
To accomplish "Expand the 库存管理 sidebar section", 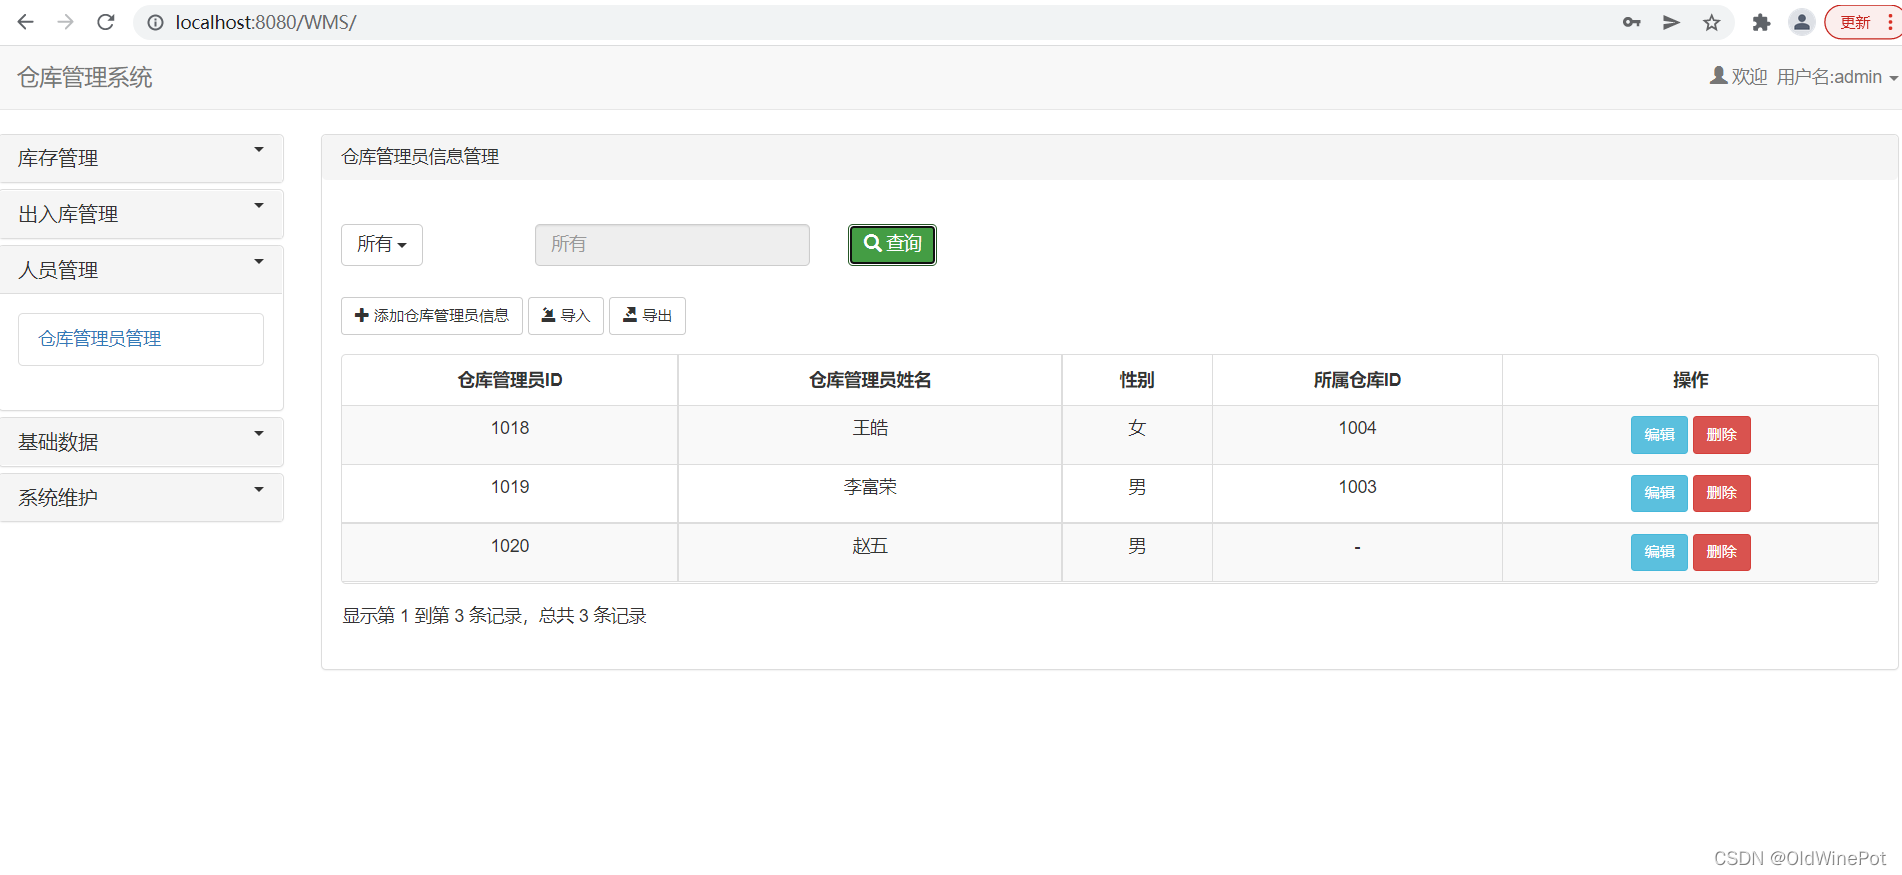I will pos(142,158).
